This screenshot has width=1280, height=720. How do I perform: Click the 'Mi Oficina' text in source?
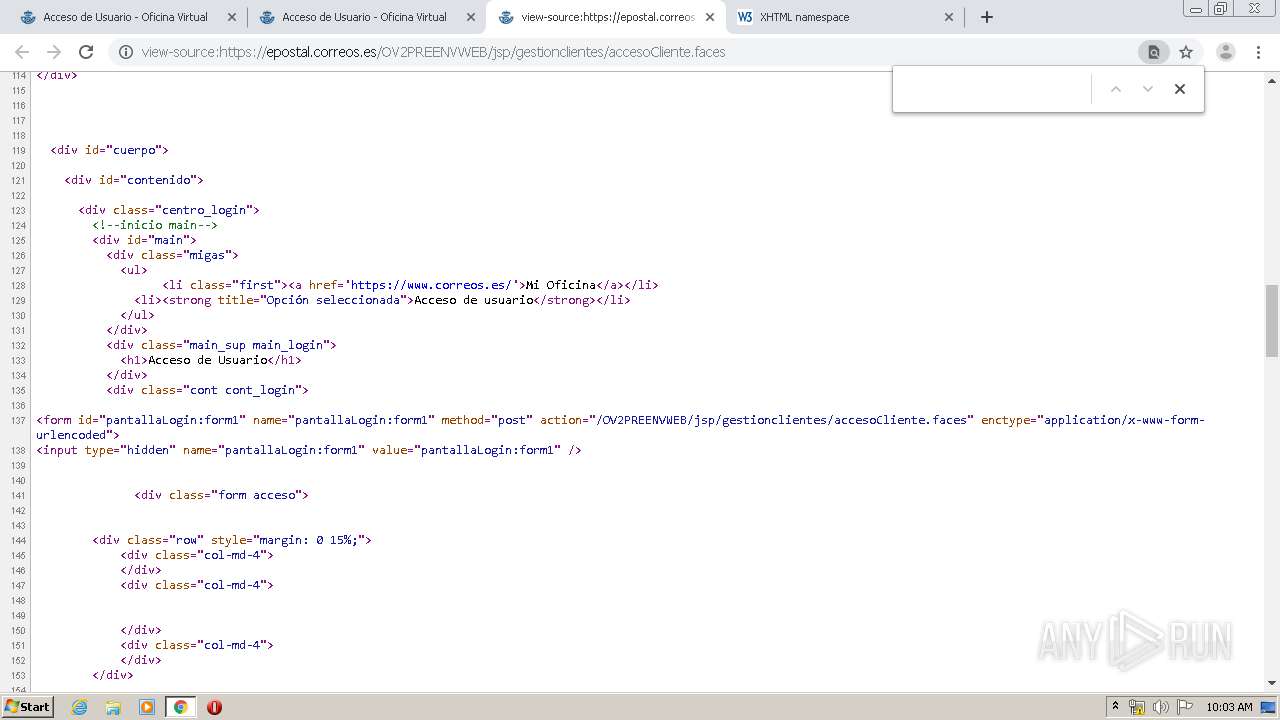point(561,285)
